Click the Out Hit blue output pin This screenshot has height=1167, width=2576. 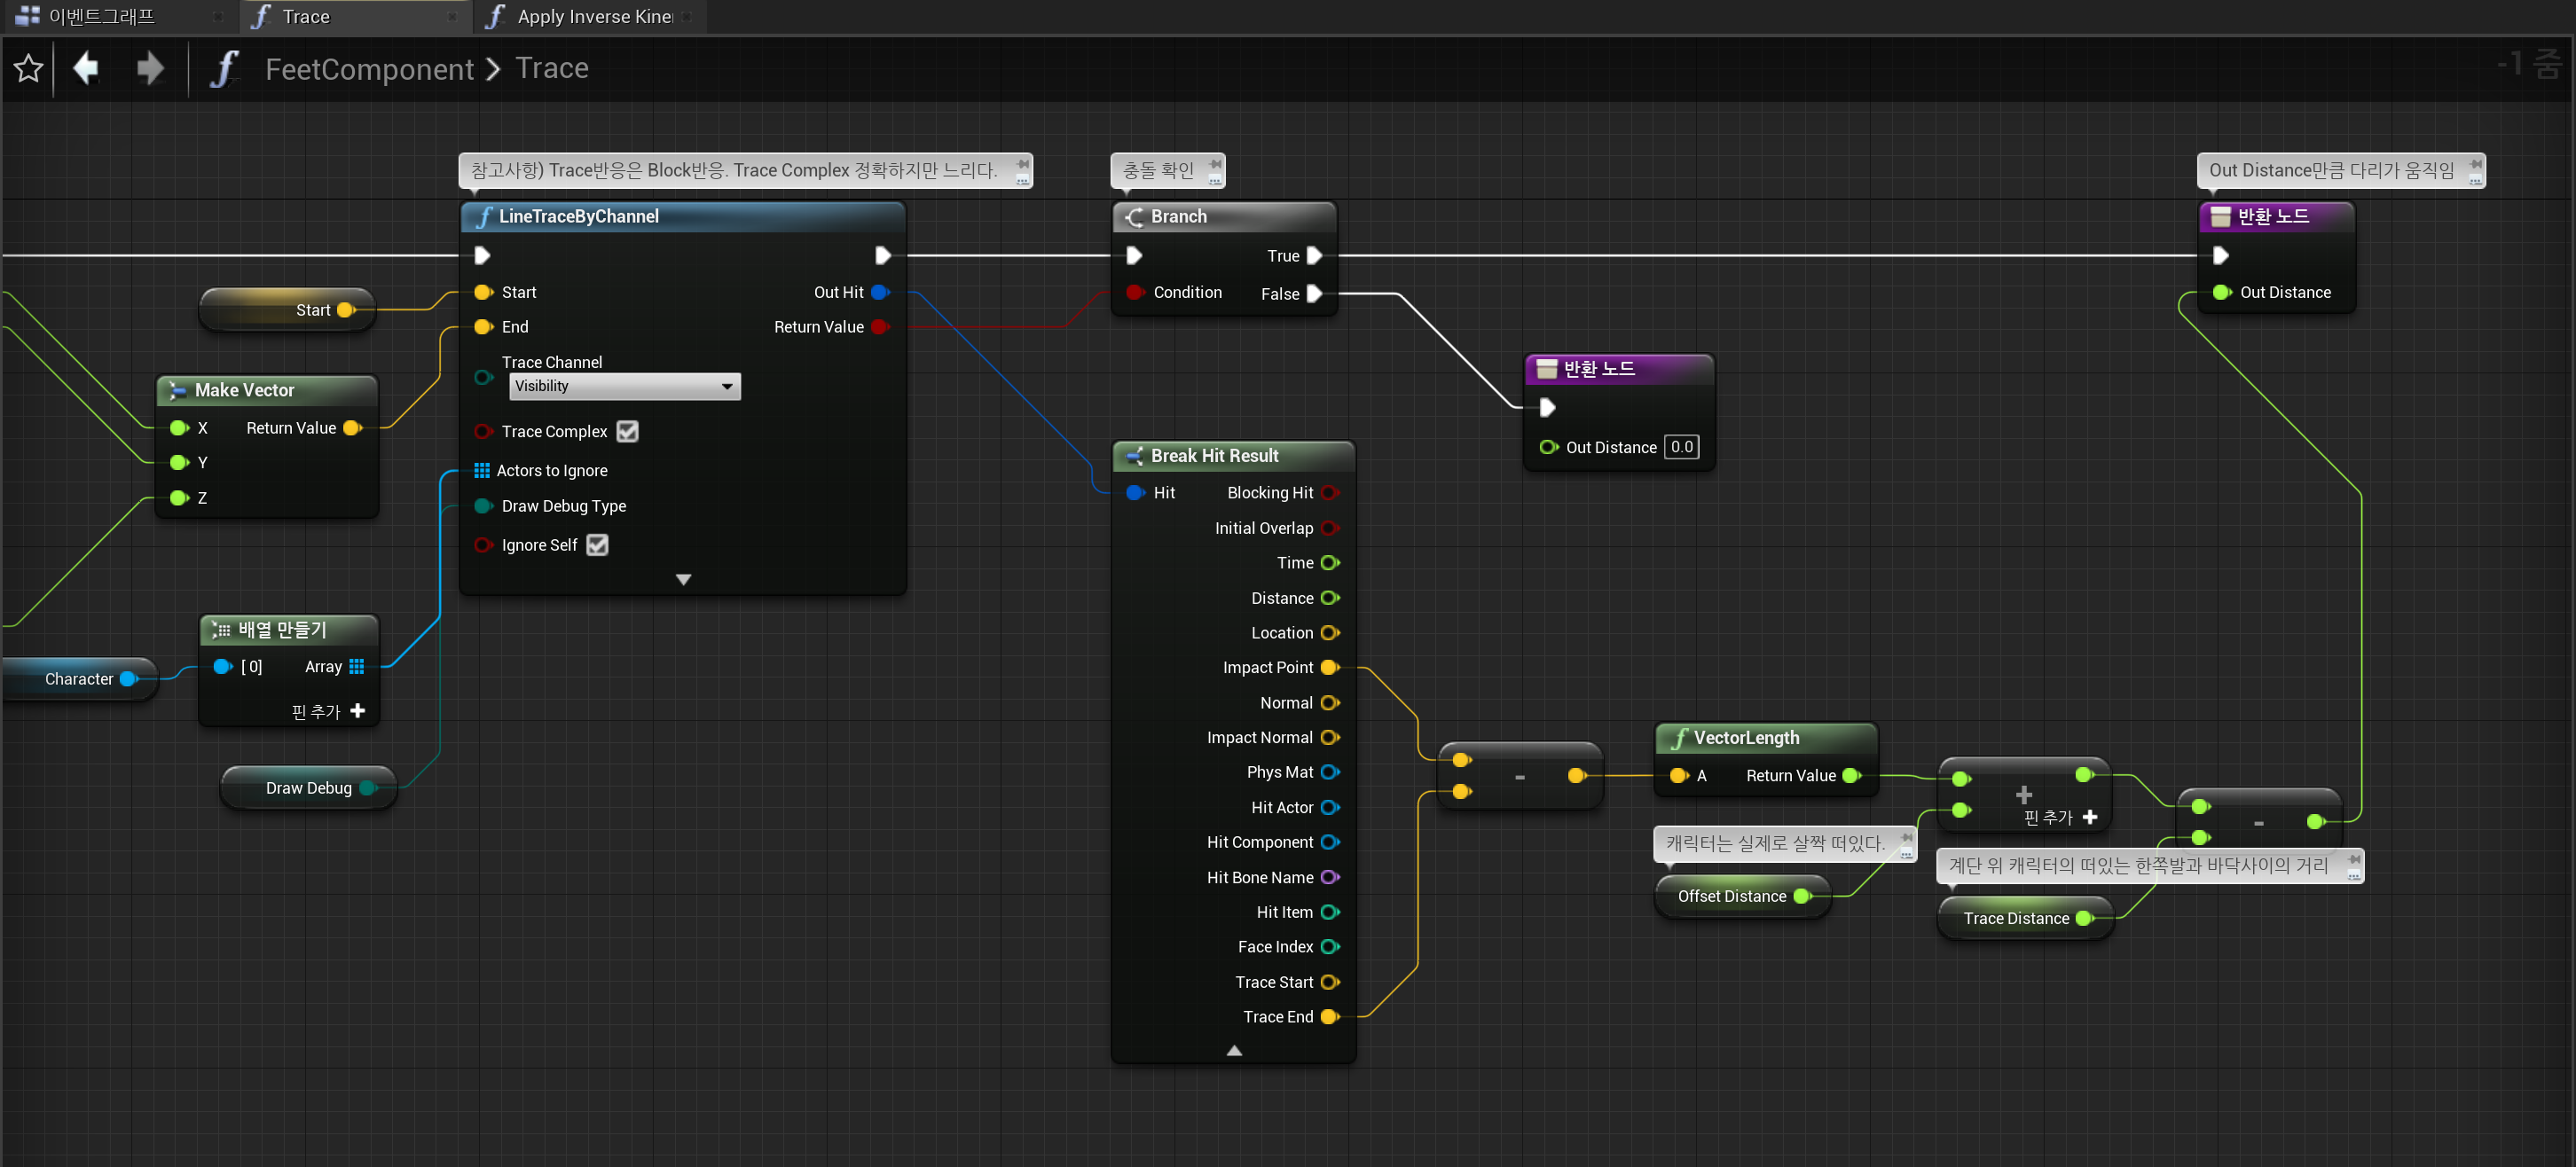(x=881, y=292)
